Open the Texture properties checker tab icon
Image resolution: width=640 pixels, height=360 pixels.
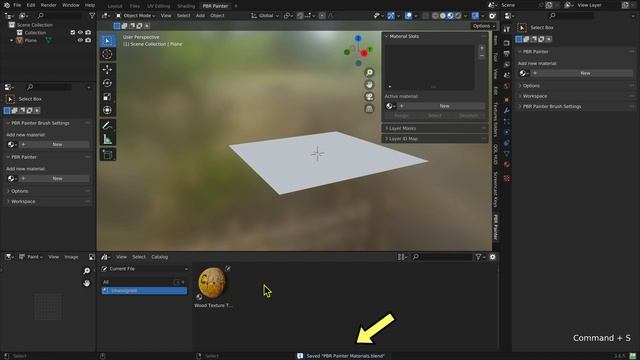point(507,178)
